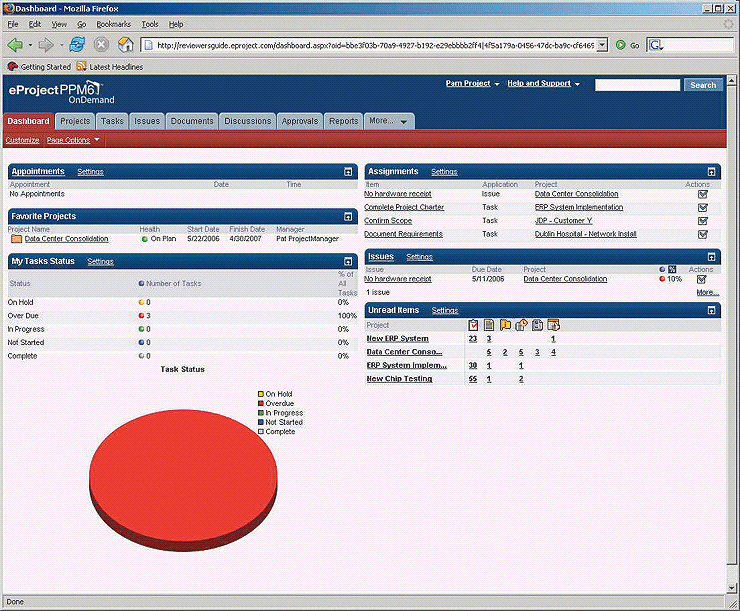
Task: Click the clipboard column icon in Unread Items
Action: tap(537, 325)
